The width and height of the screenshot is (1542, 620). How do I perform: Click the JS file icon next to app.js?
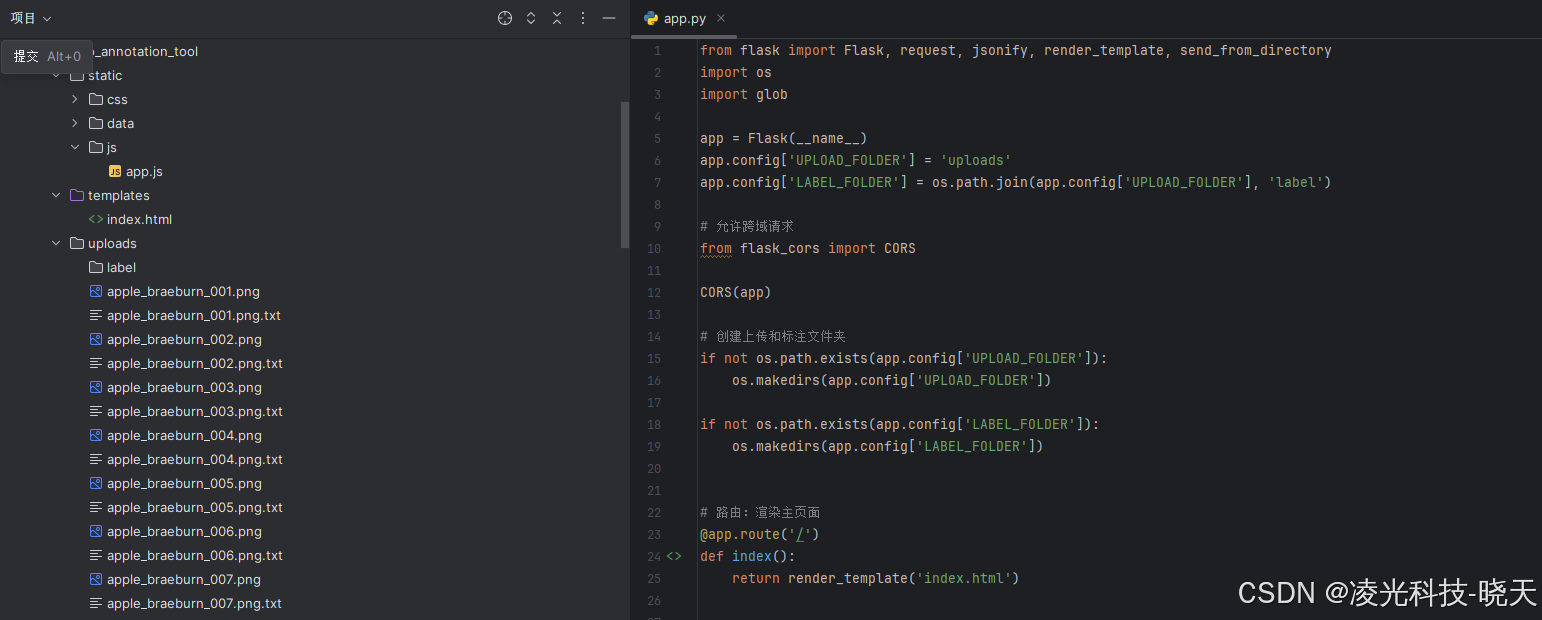click(x=114, y=171)
